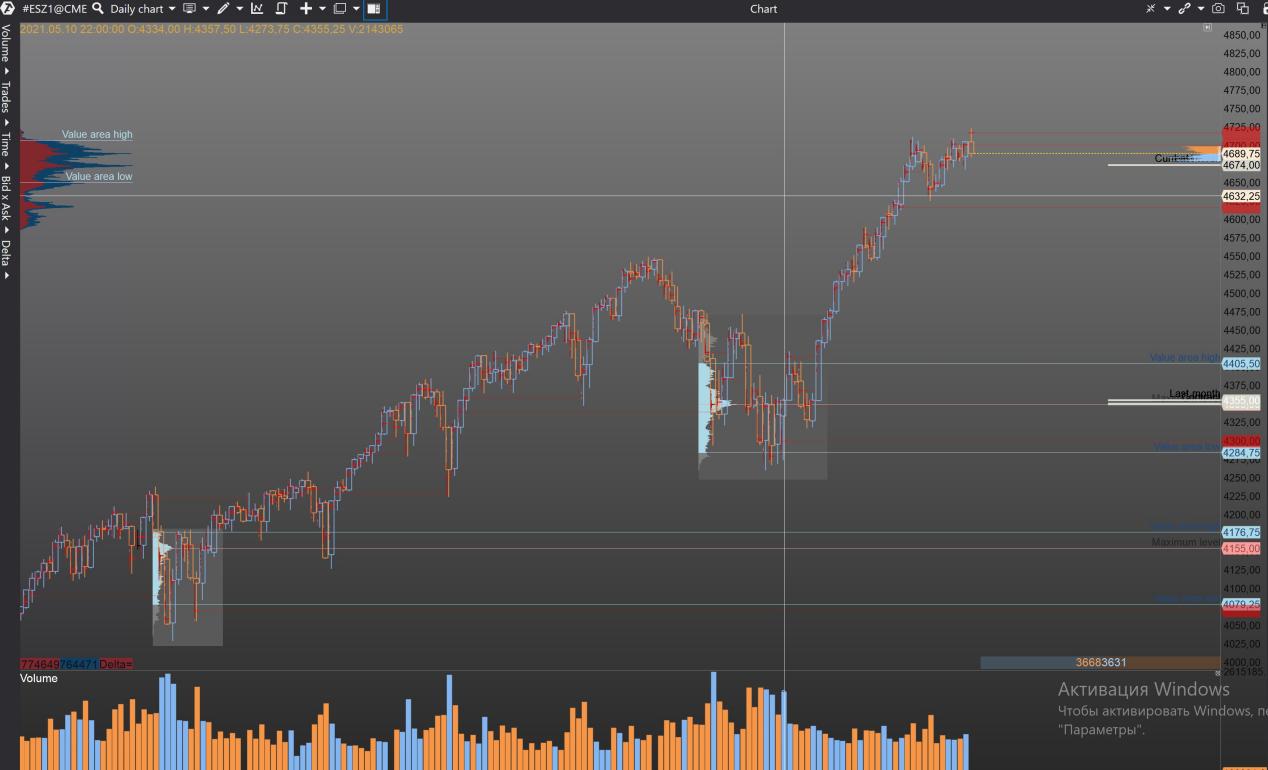1268x770 pixels.
Task: Click the crossing-lines crosshair mode icon
Action: pyautogui.click(x=1151, y=8)
